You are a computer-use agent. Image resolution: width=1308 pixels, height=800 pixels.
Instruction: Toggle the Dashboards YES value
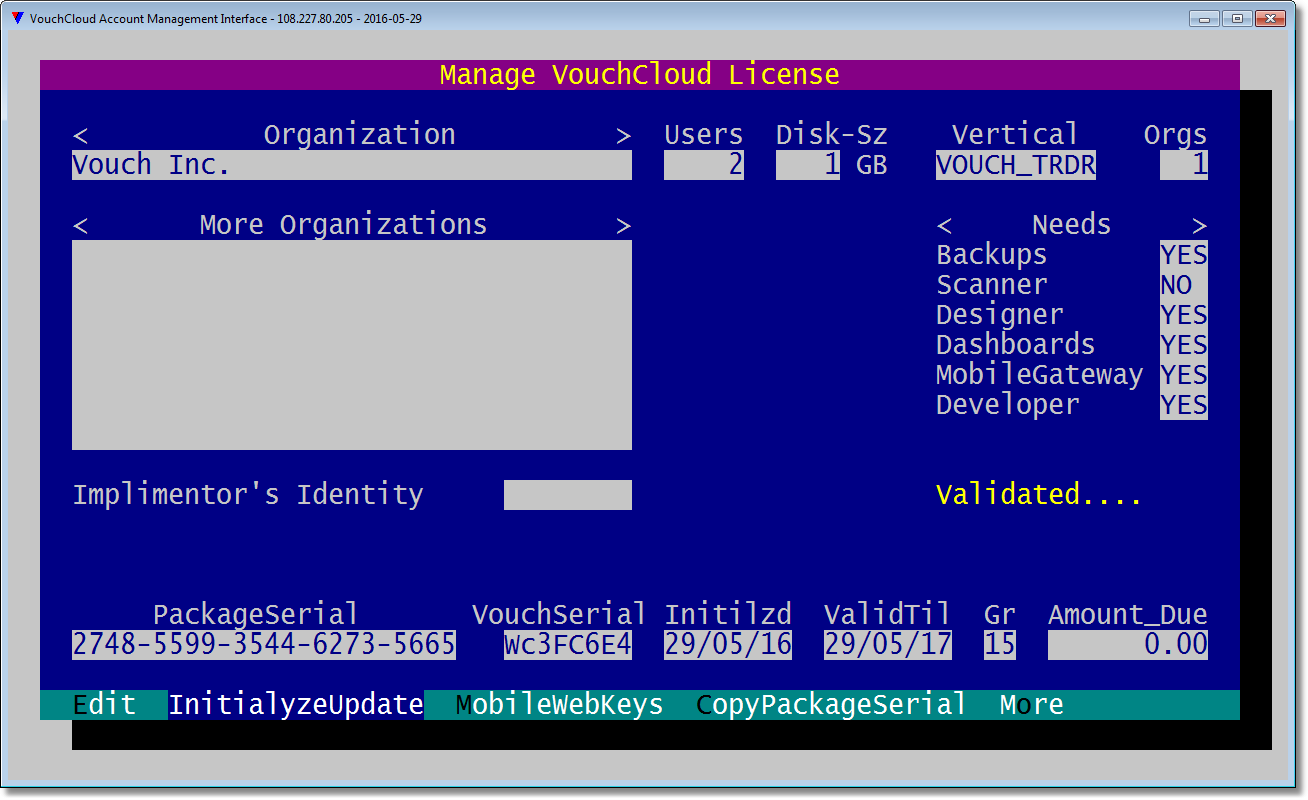[x=1184, y=345]
